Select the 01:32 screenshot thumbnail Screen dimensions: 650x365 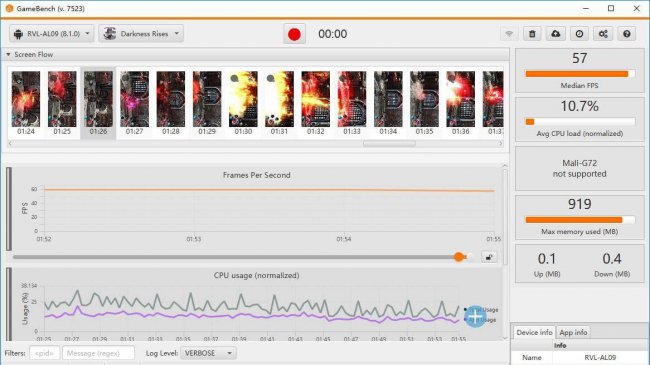(x=315, y=103)
